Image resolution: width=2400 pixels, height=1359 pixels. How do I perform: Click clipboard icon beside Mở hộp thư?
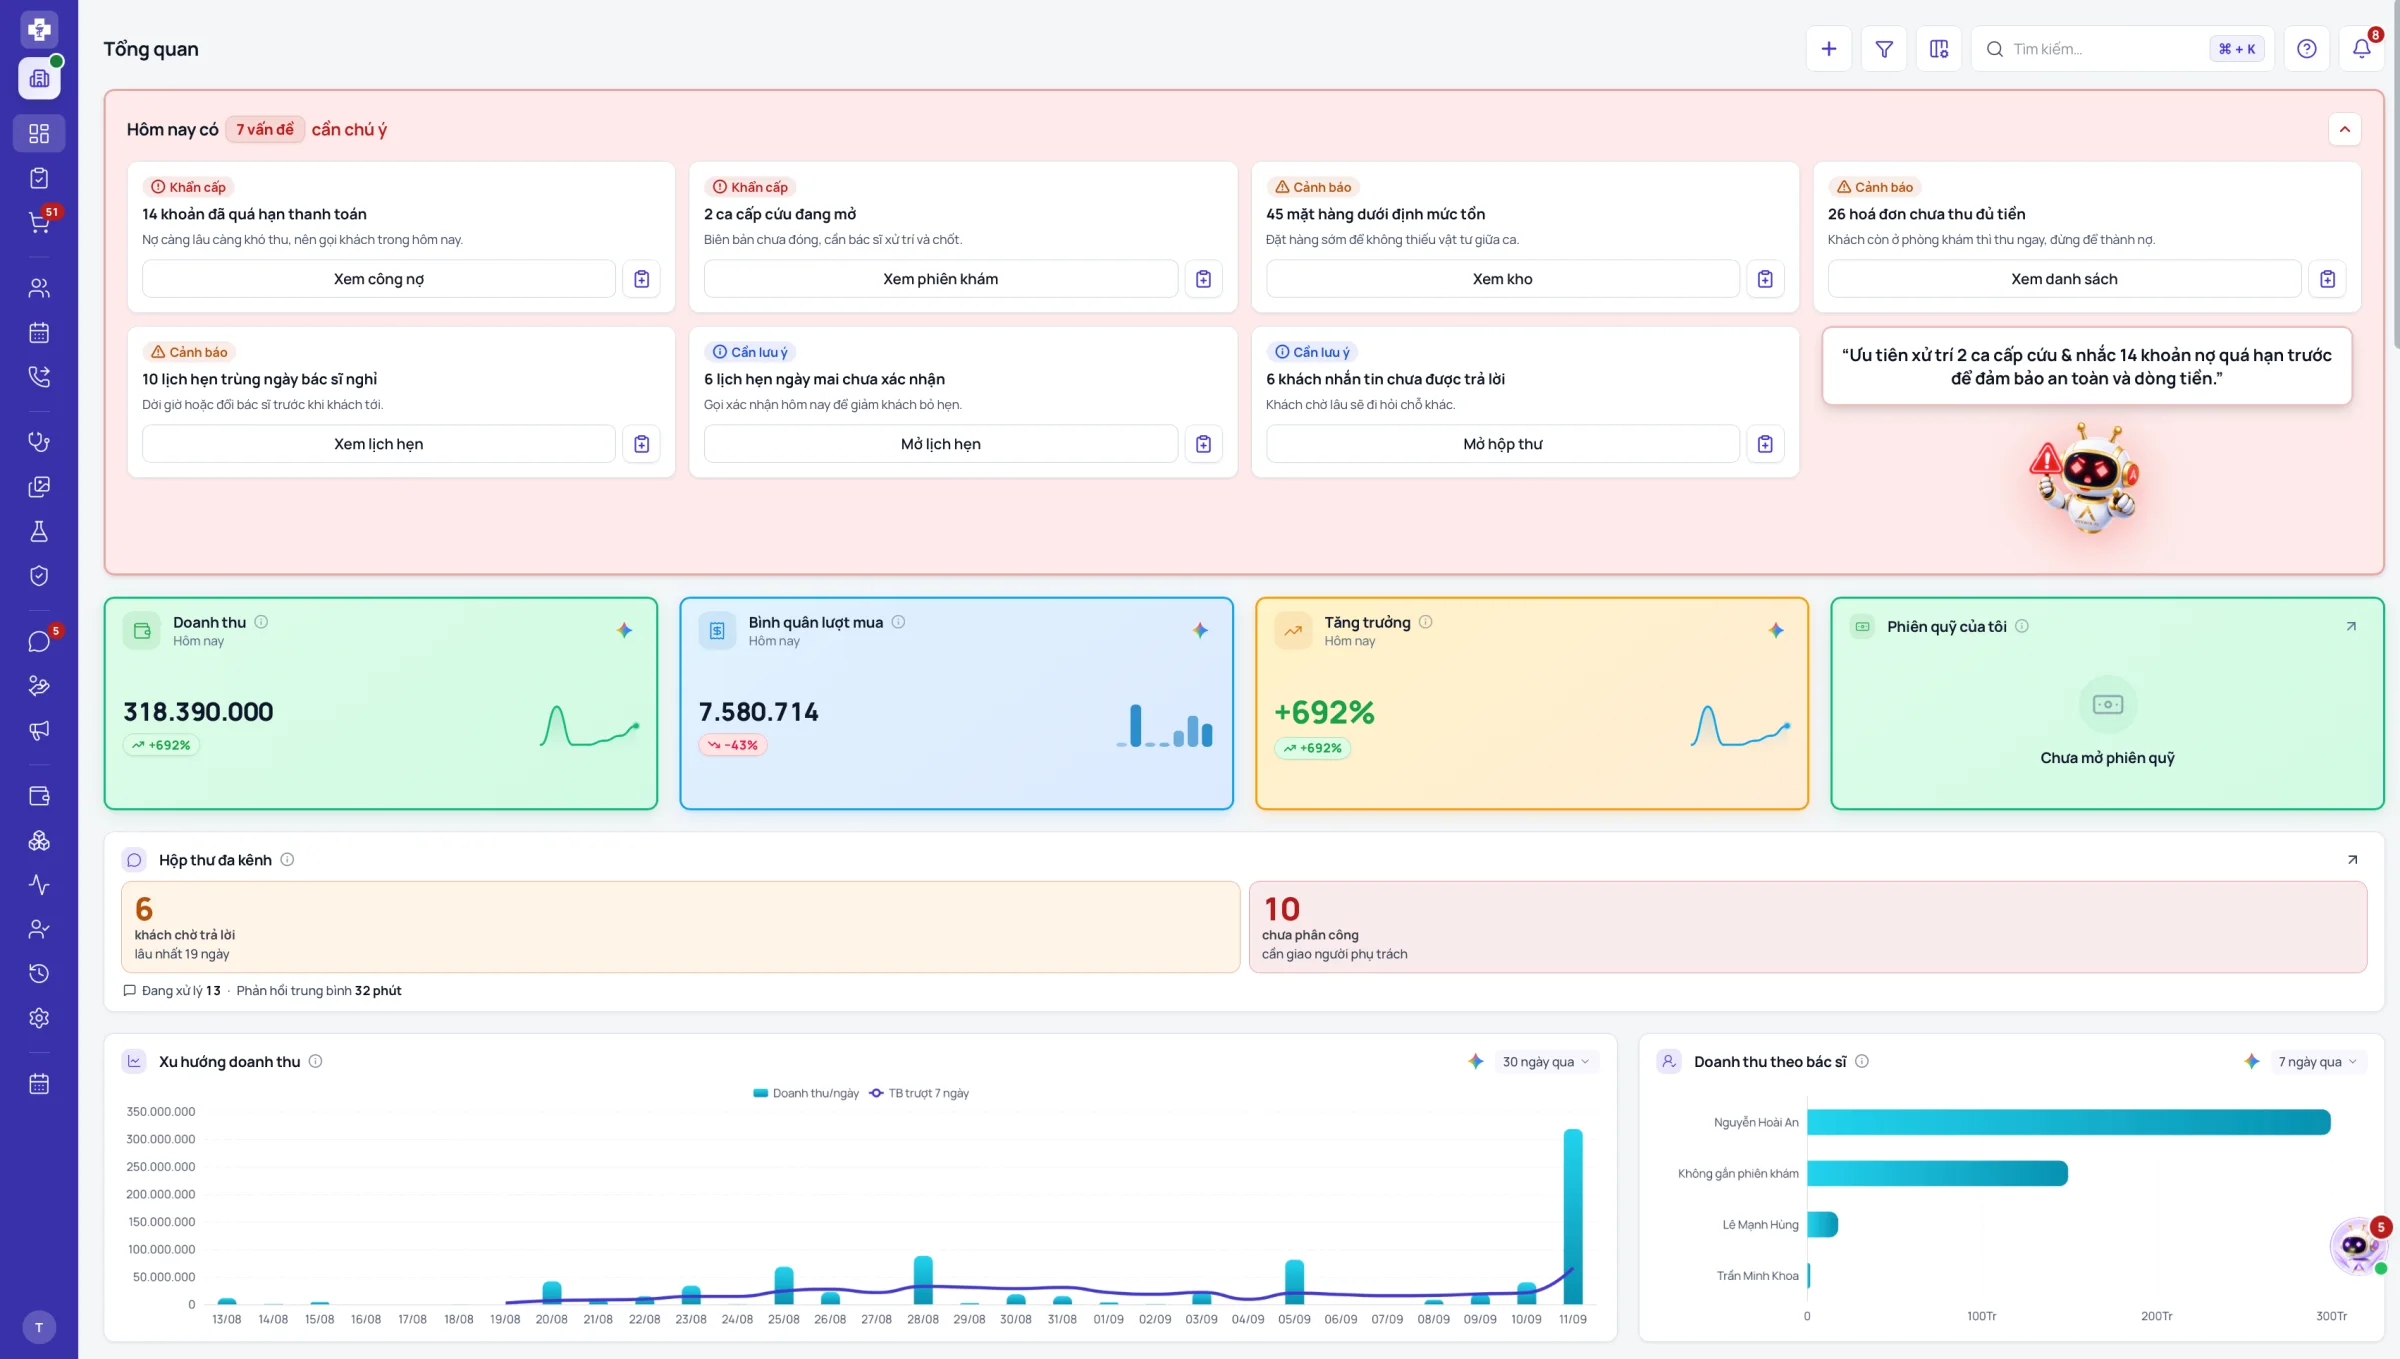tap(1765, 444)
